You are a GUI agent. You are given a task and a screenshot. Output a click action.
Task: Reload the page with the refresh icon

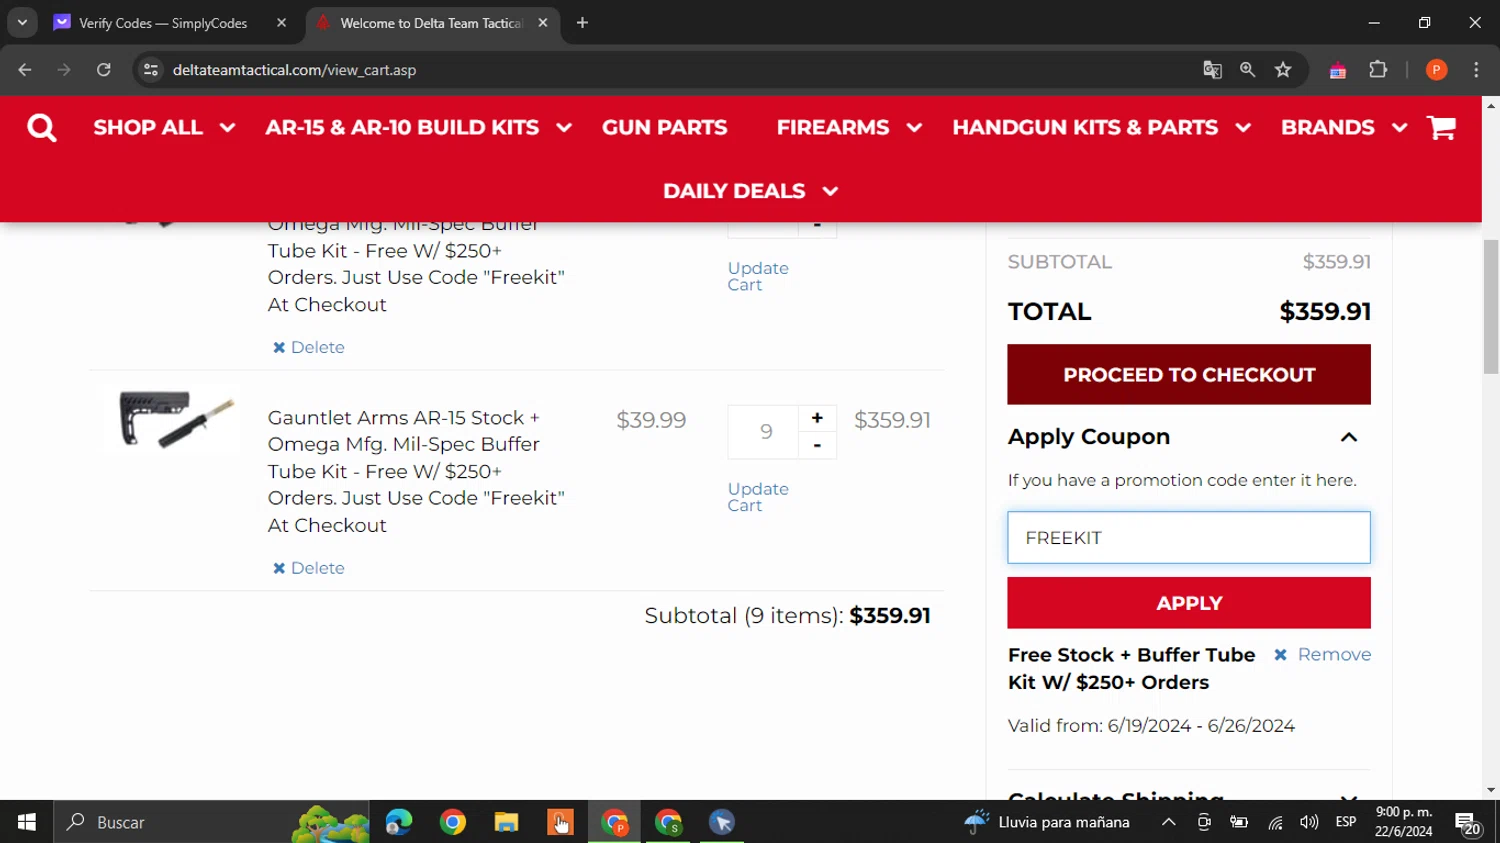(104, 70)
